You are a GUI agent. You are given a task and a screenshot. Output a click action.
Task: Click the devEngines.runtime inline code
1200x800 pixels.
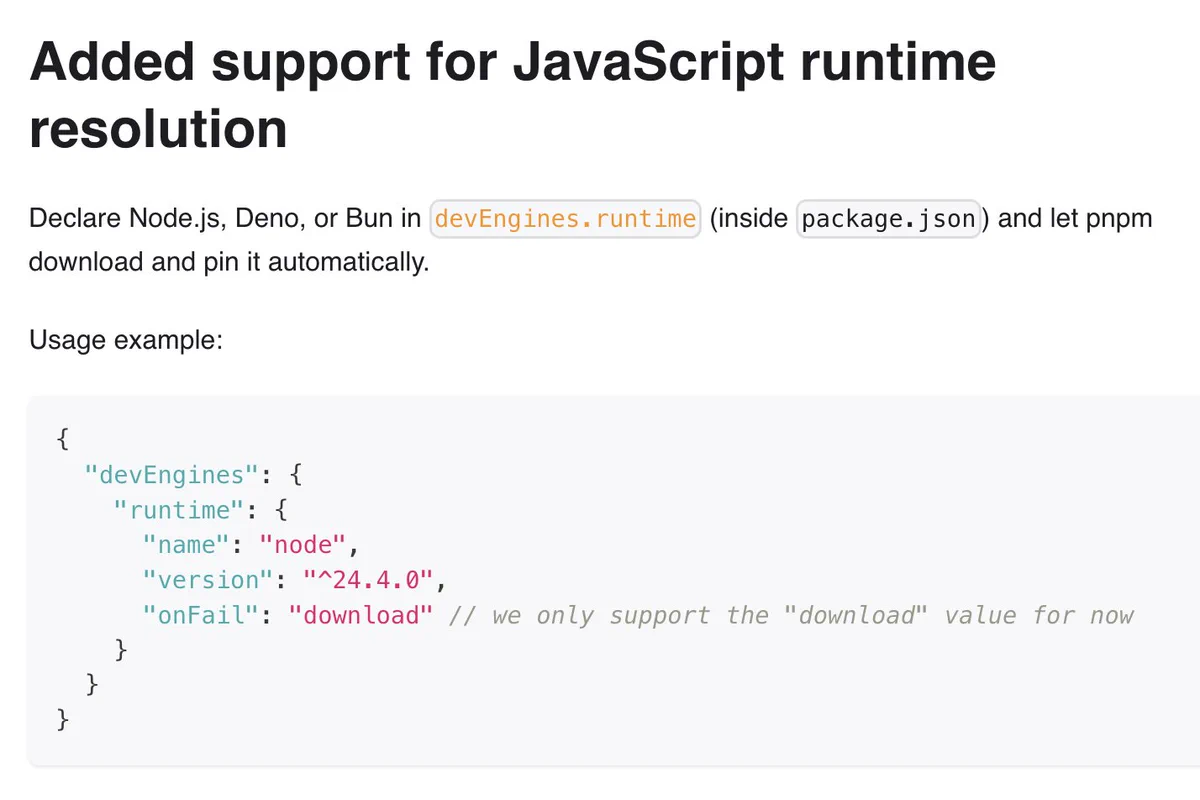(x=566, y=218)
